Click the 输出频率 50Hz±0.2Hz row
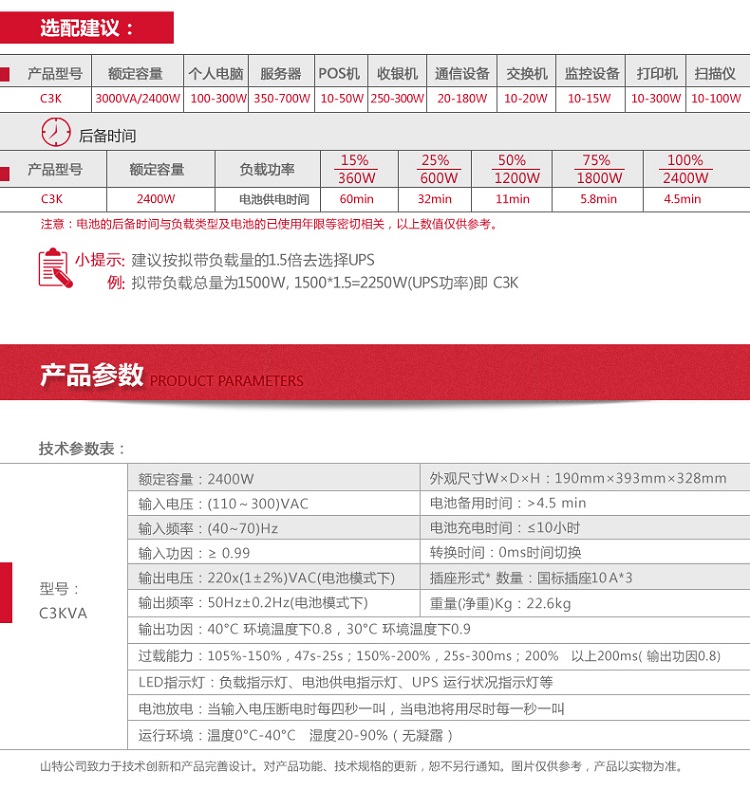The image size is (750, 790). click(x=274, y=603)
